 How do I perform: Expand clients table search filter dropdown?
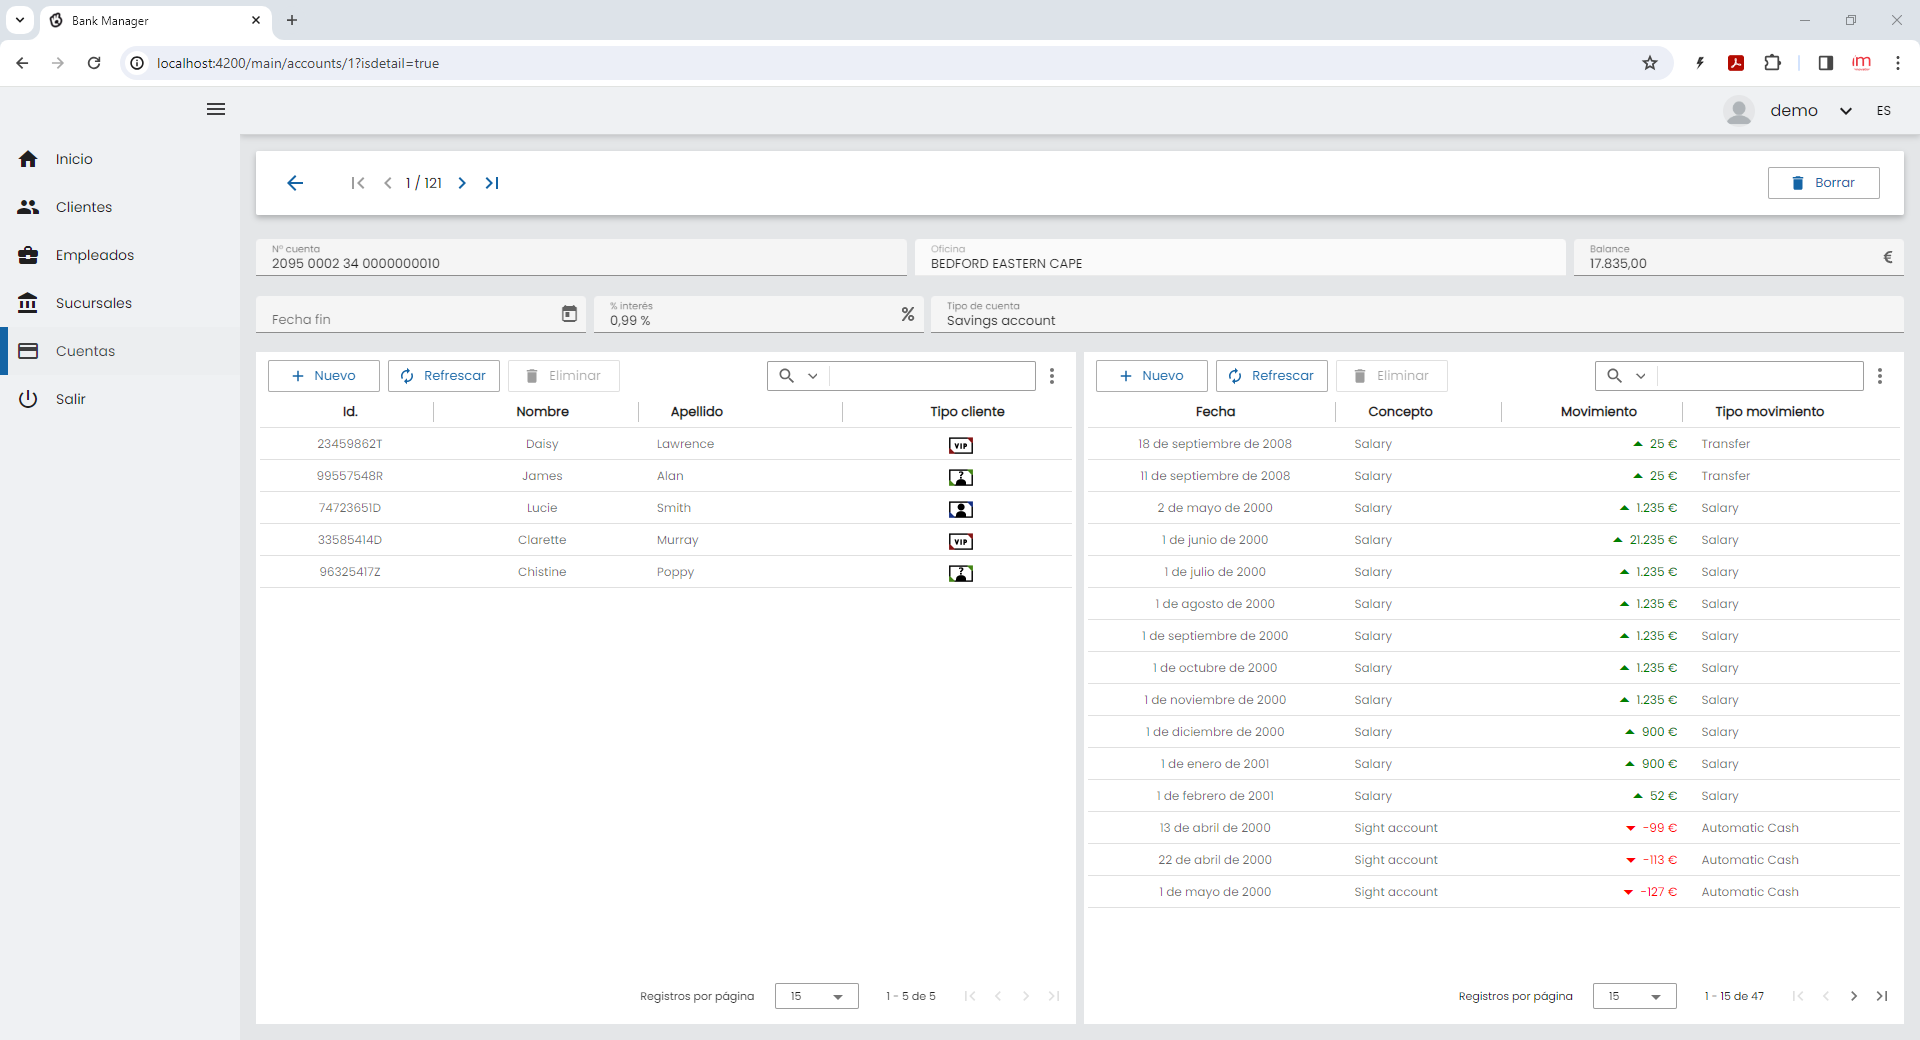(813, 376)
